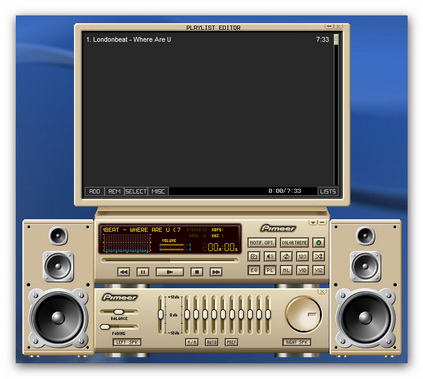The height and width of the screenshot is (379, 423).
Task: Click the LEFT SPK button
Action: (x=127, y=342)
